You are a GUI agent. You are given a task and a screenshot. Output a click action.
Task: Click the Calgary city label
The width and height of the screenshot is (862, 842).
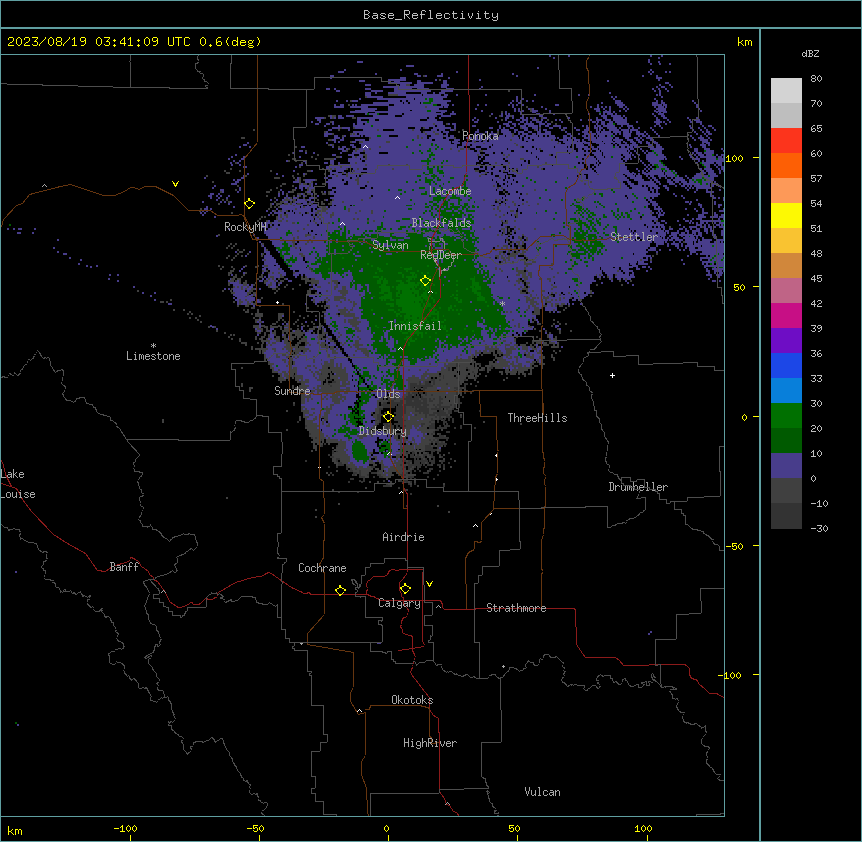click(x=399, y=603)
